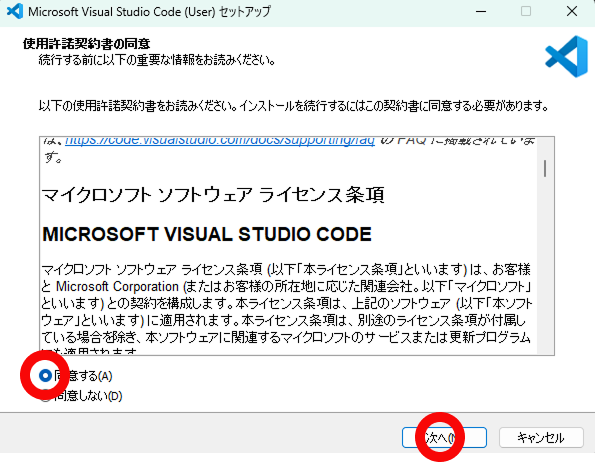Click the large VS Code logo

(x=567, y=56)
